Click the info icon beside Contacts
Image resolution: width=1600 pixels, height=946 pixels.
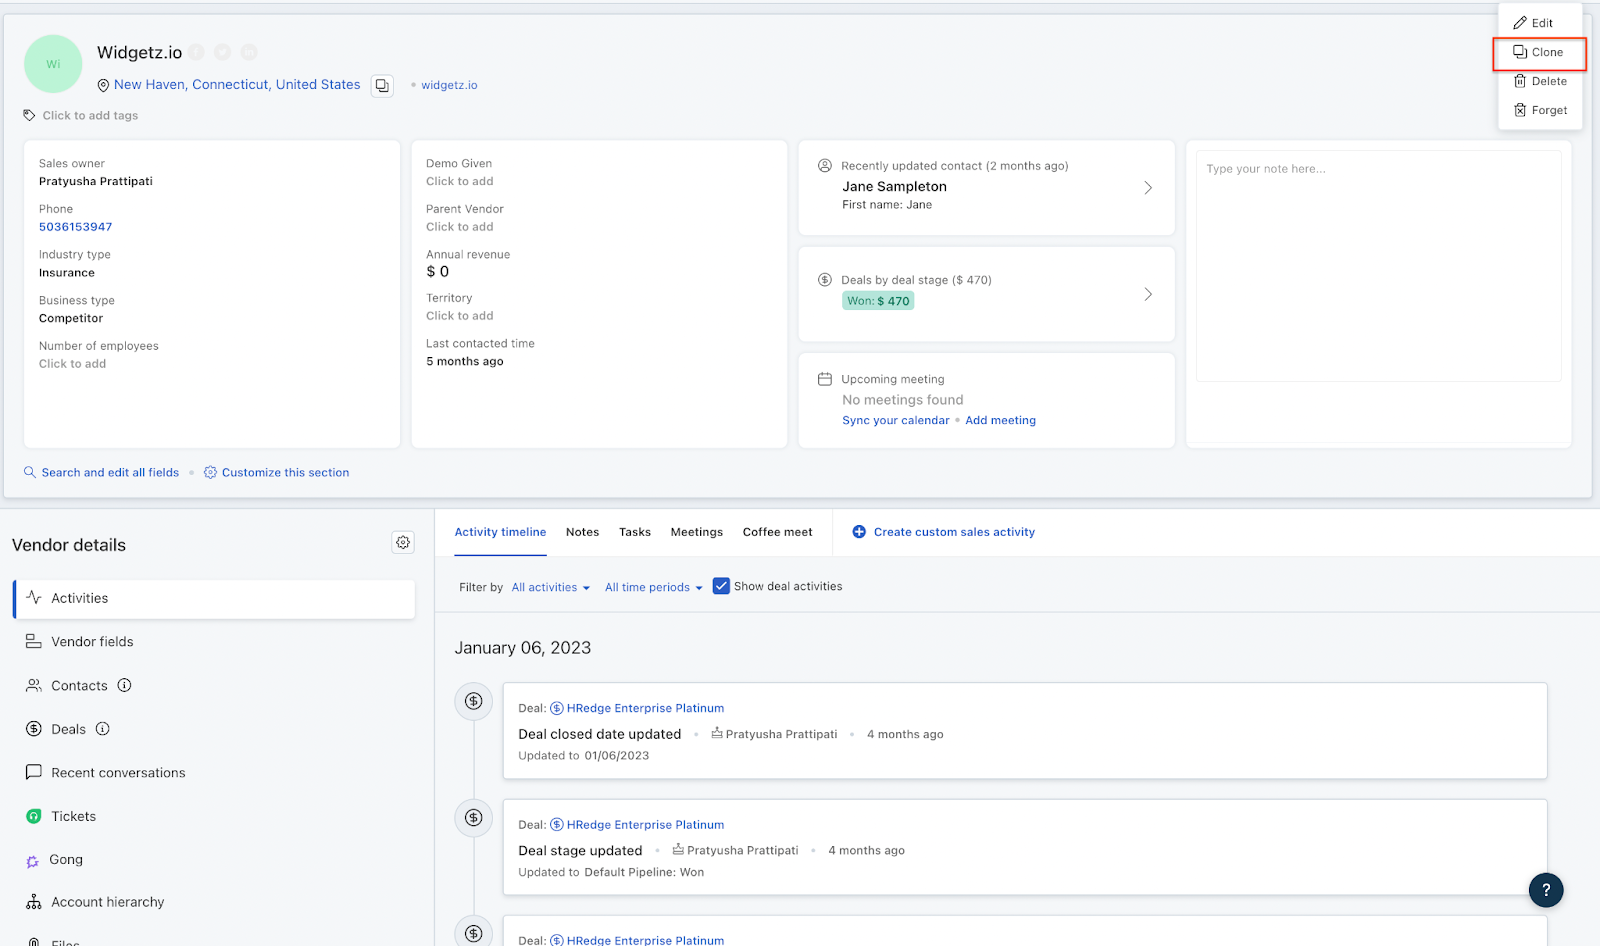click(x=124, y=685)
